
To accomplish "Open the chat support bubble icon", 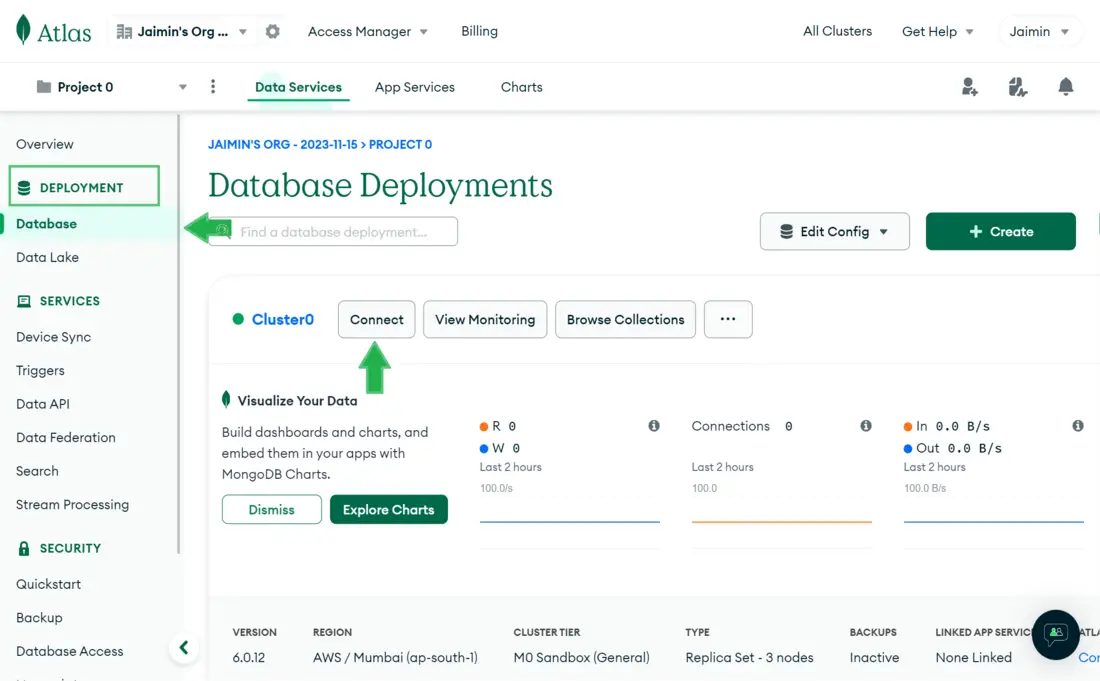I will pyautogui.click(x=1055, y=634).
